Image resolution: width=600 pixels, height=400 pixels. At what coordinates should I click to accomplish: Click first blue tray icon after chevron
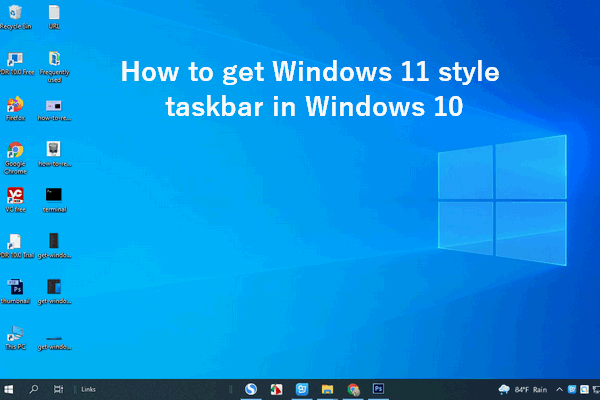point(572,390)
